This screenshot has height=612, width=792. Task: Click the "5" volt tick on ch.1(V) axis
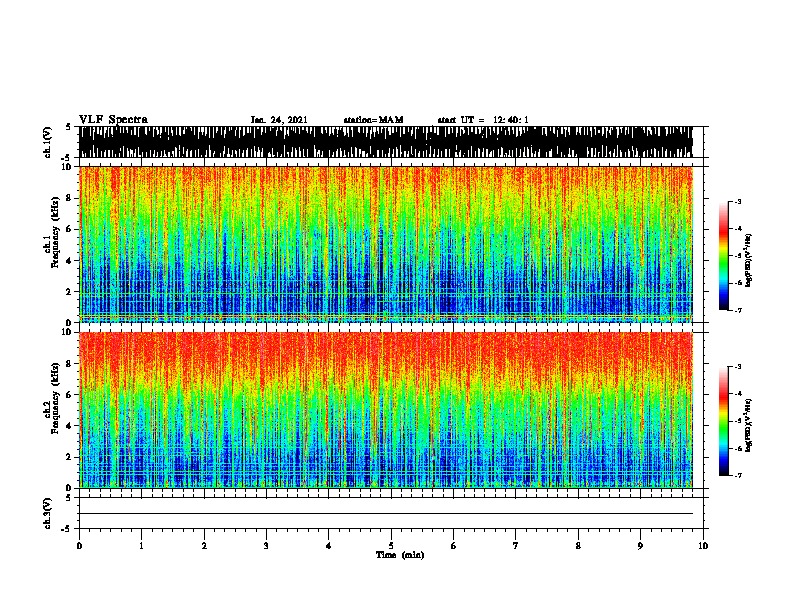[69, 127]
